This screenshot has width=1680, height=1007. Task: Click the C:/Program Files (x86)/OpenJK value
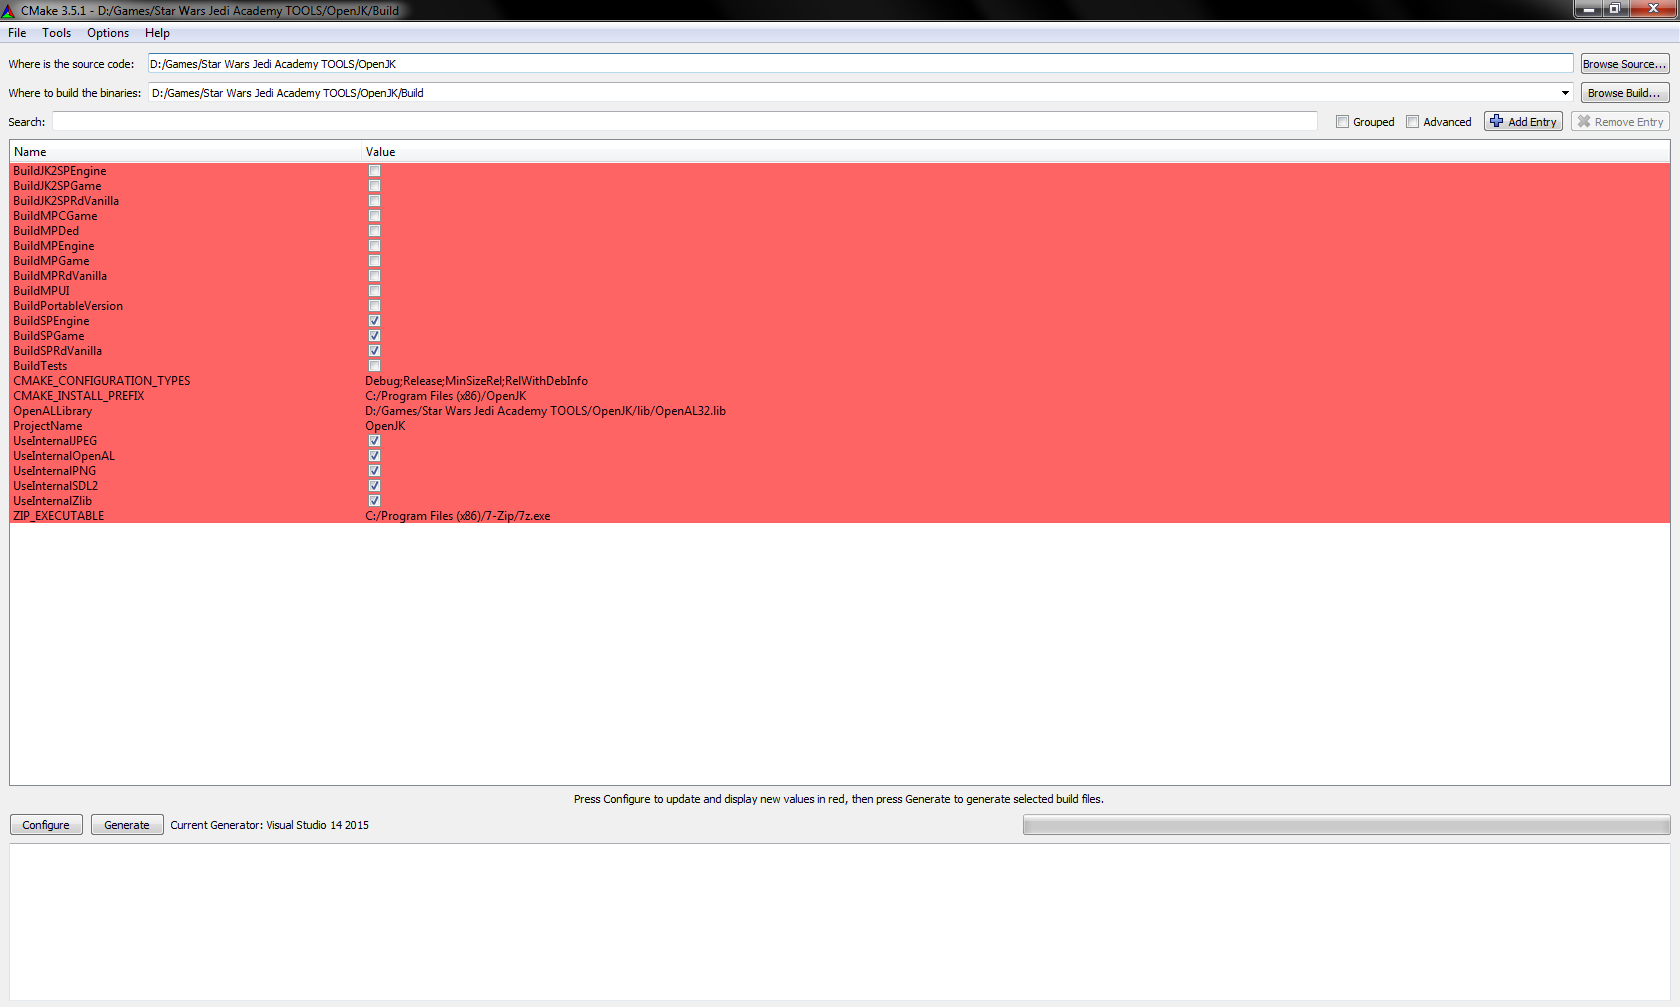[x=446, y=396]
